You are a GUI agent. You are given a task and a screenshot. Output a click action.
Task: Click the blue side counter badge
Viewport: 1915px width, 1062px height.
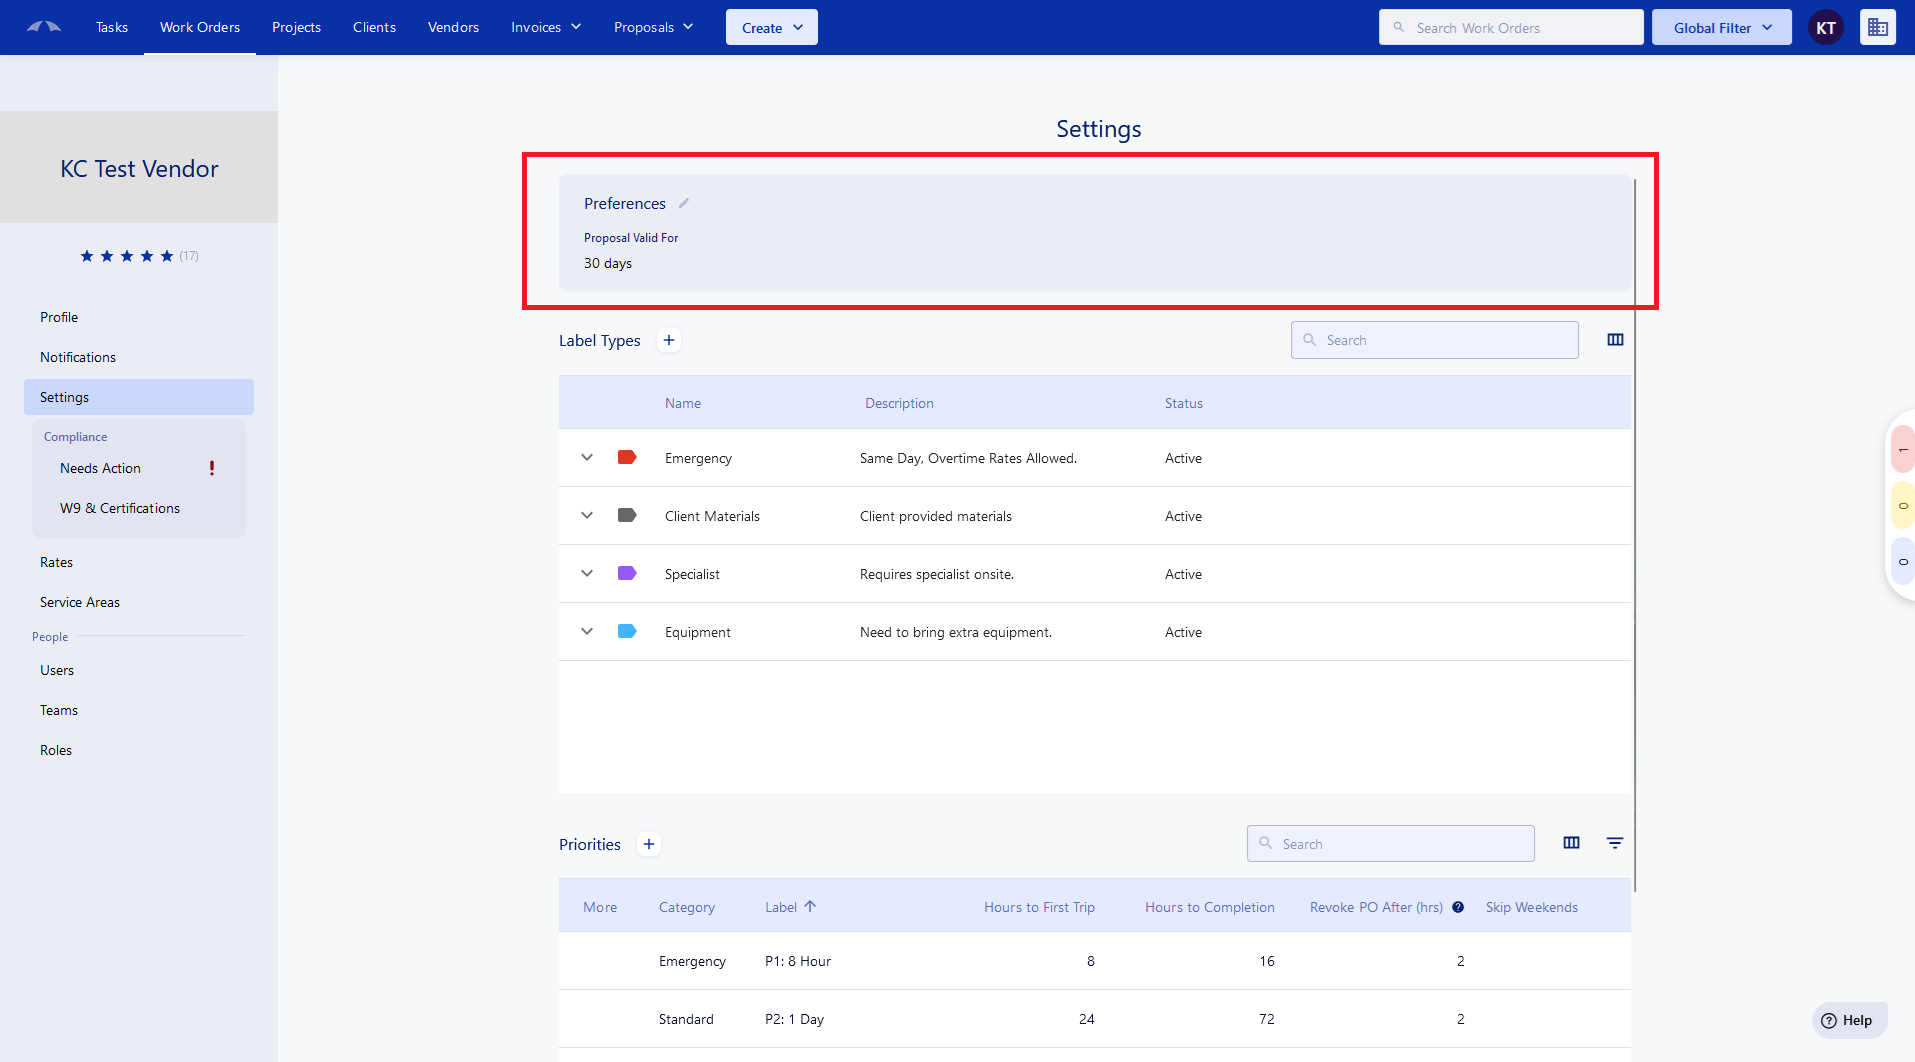[1902, 562]
